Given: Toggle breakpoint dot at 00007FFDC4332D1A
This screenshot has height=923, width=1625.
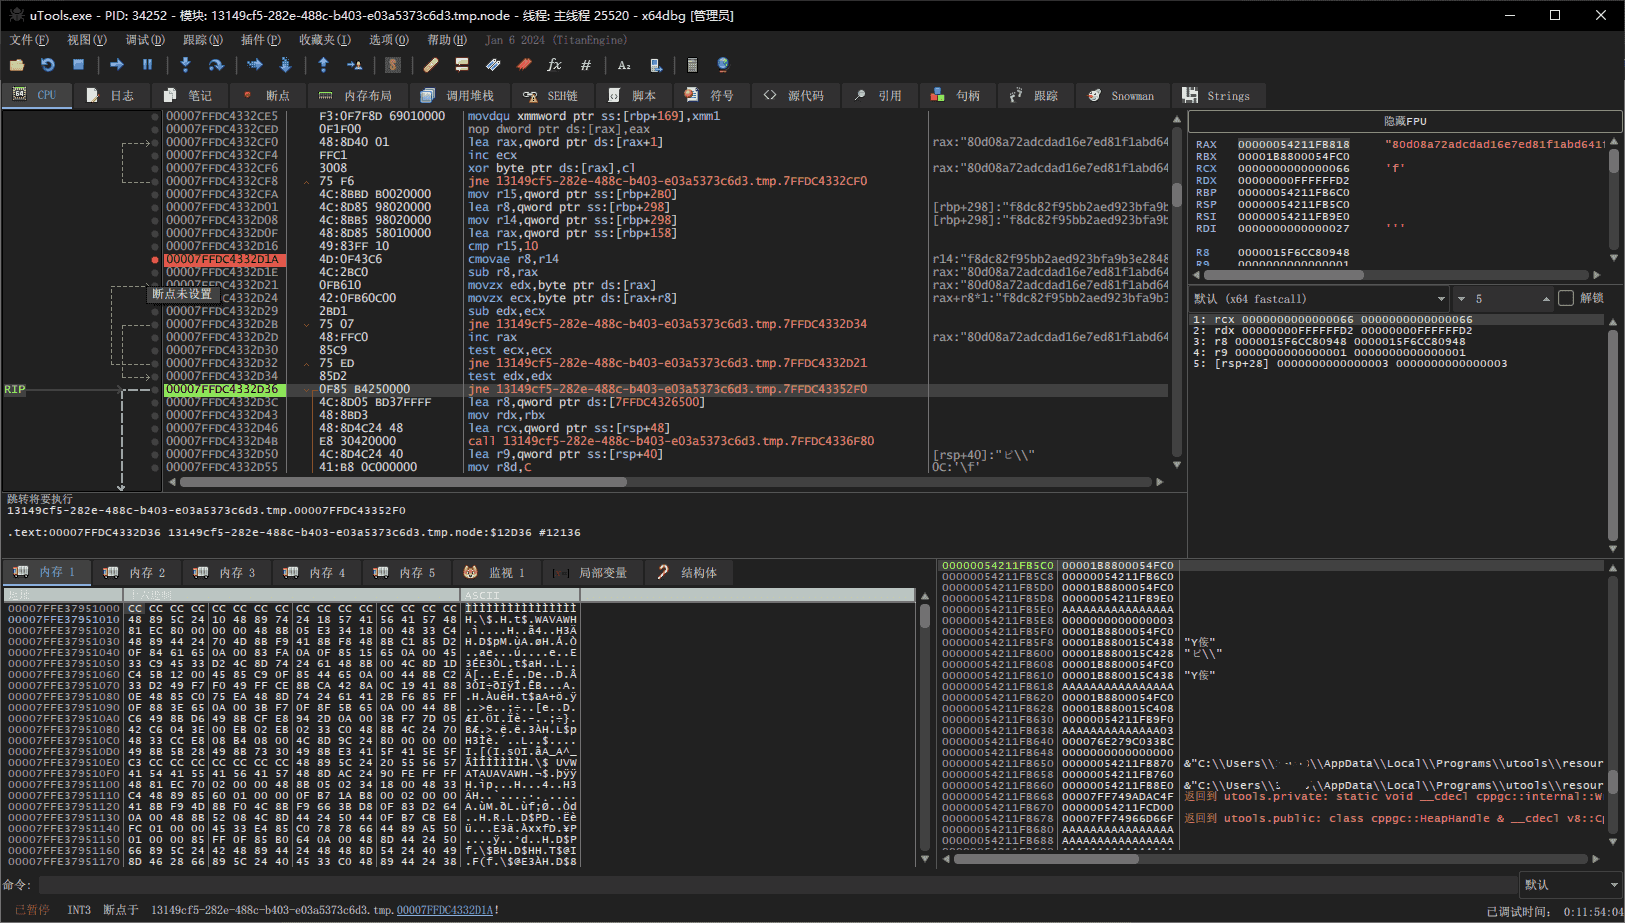Looking at the screenshot, I should (x=155, y=259).
